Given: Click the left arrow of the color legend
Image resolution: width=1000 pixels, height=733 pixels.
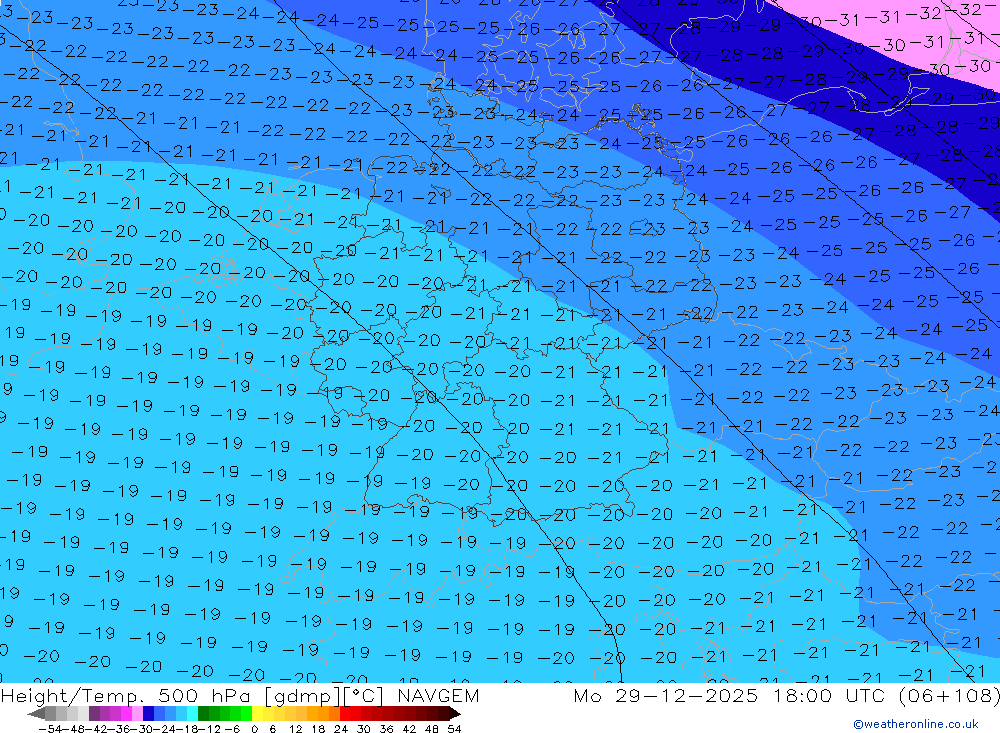Looking at the screenshot, I should (36, 714).
